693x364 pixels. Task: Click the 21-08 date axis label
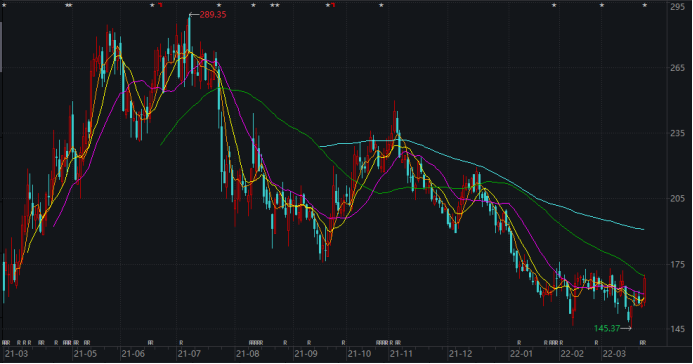pyautogui.click(x=248, y=354)
